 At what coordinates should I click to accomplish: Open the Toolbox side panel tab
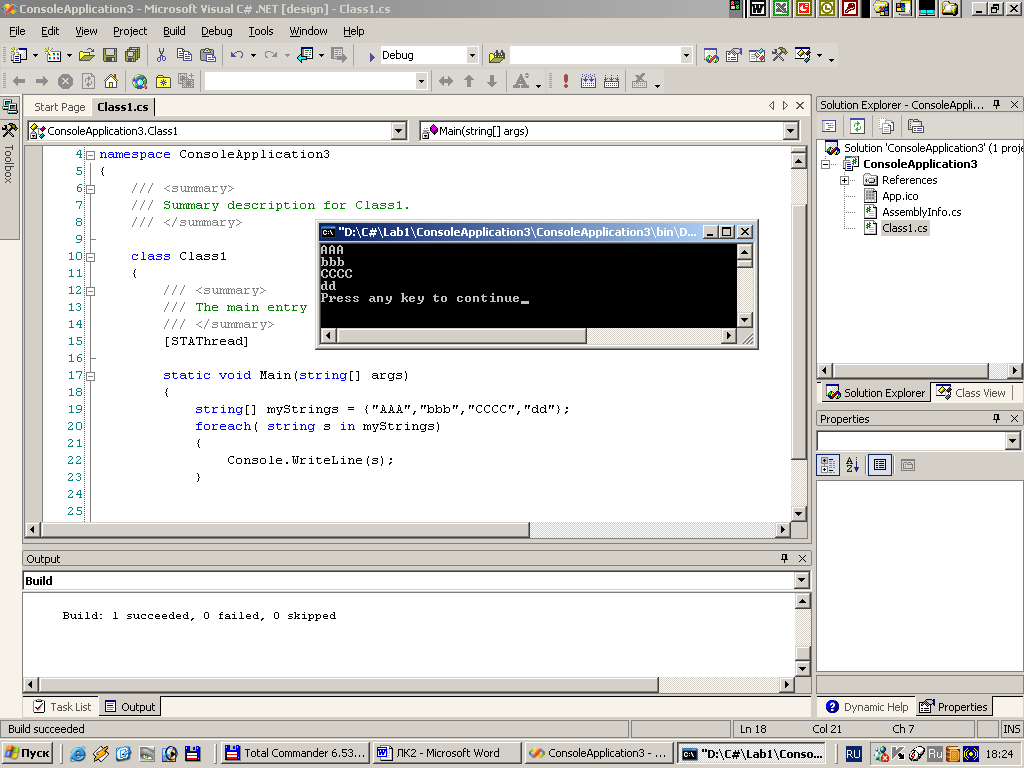(9, 152)
